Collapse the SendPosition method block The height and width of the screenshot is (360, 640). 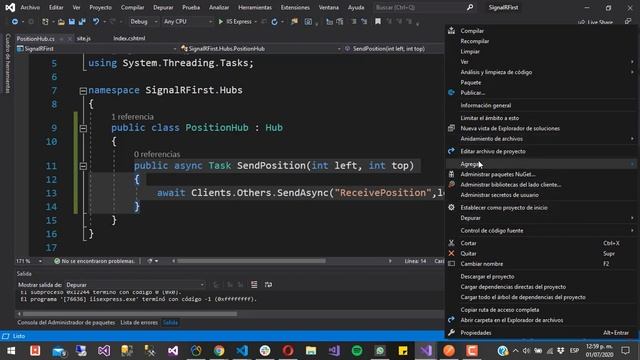[x=83, y=166]
